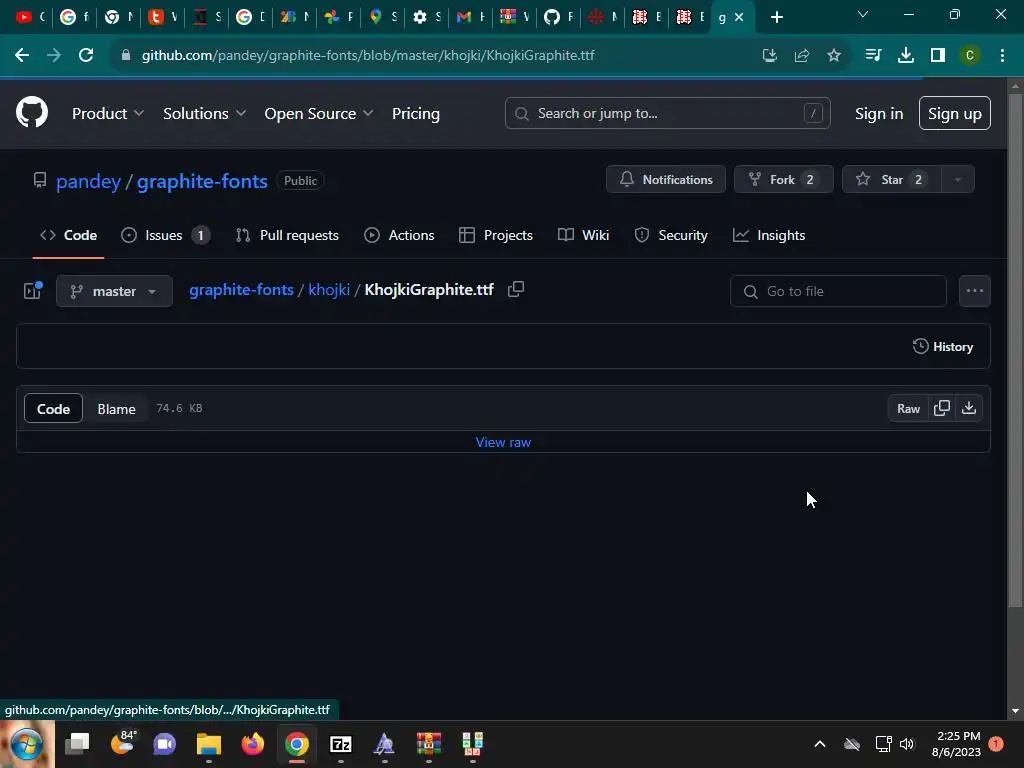The image size is (1024, 768).
Task: Switch to Blame view
Action: [x=116, y=409]
